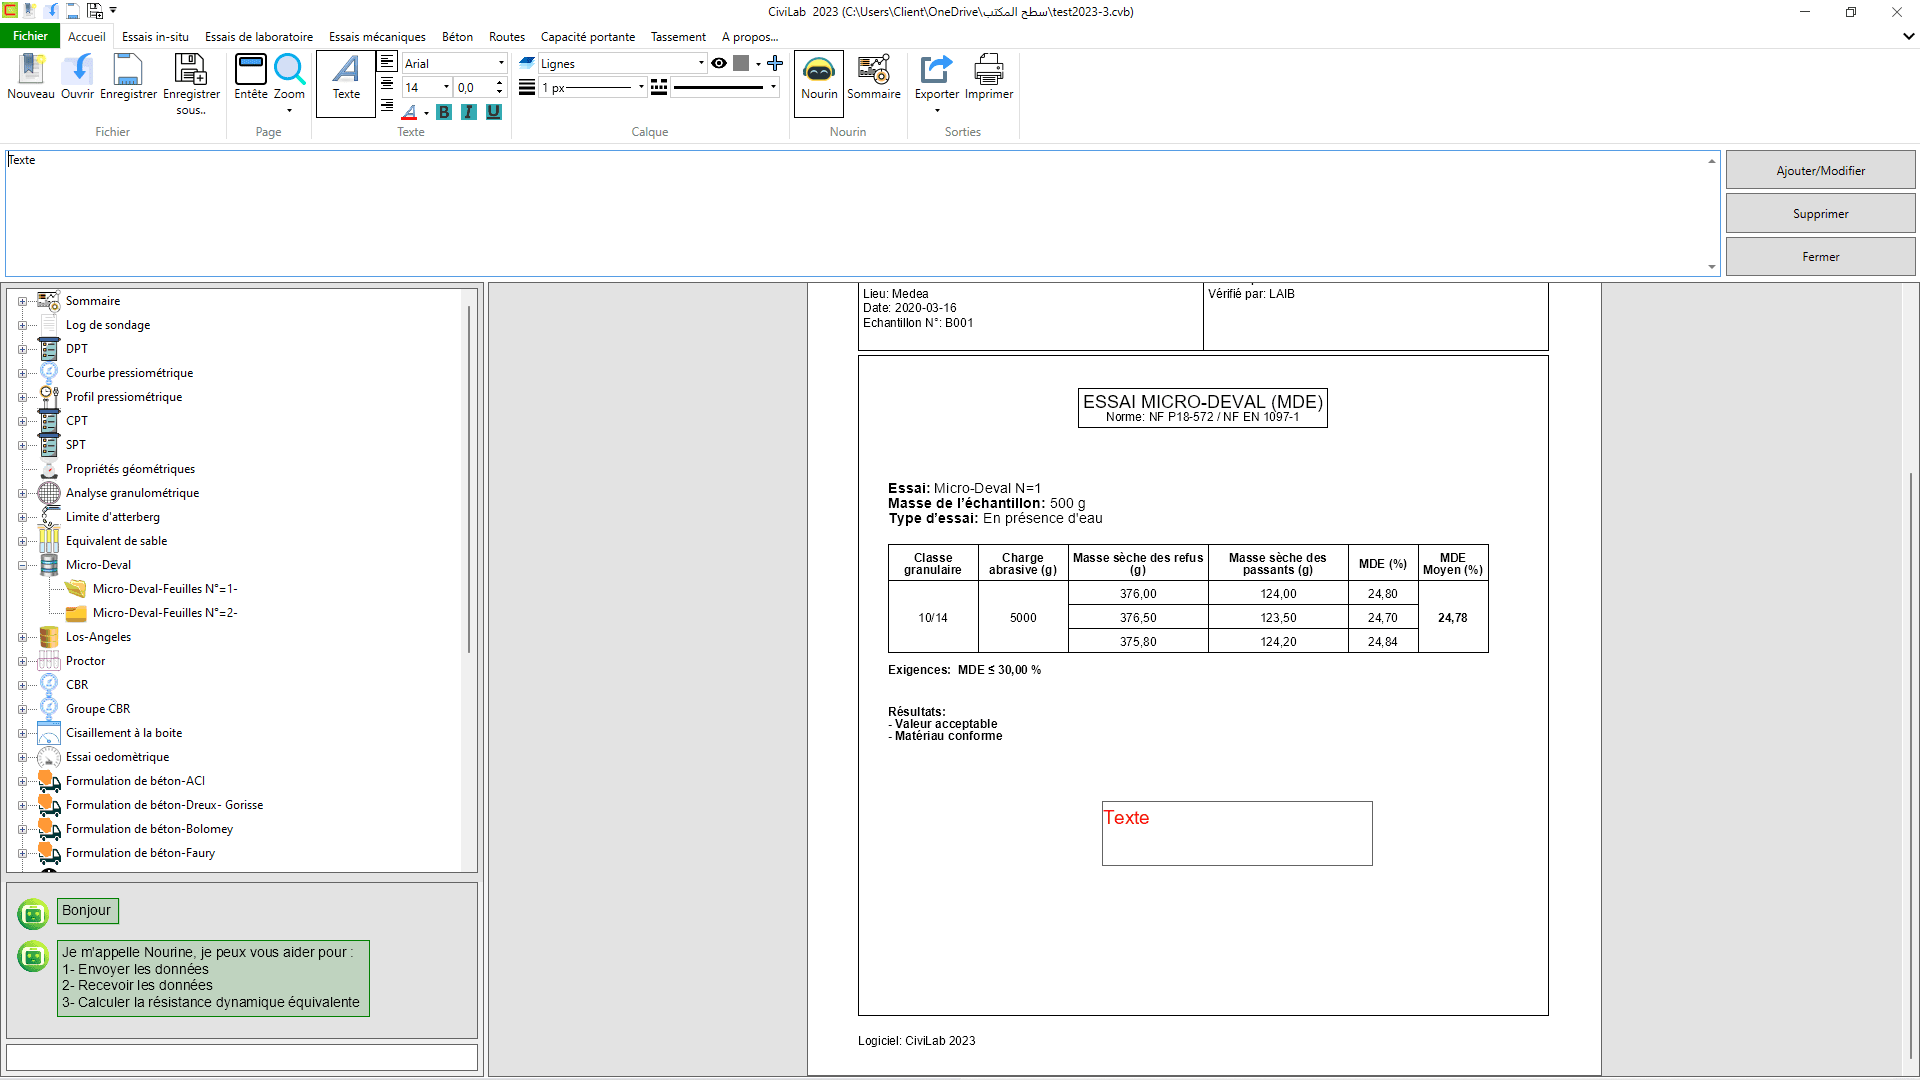Choose Enregistrer sous to save as
Viewport: 1920px width, 1080px height.
point(191,84)
